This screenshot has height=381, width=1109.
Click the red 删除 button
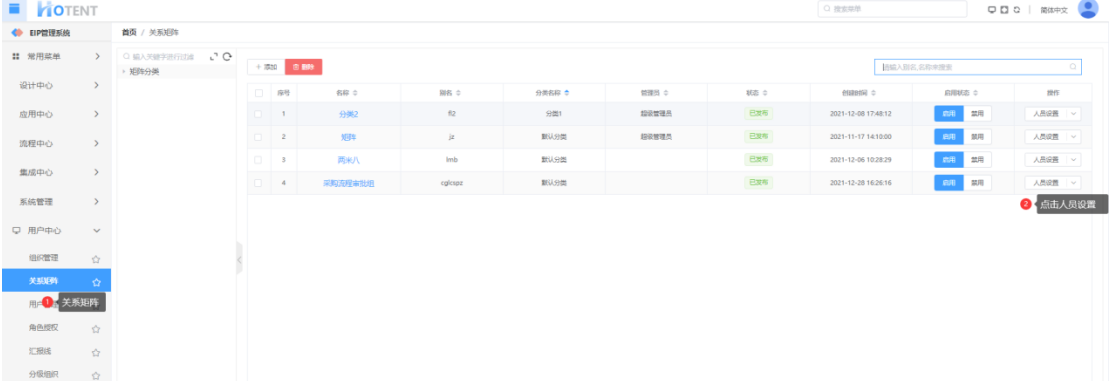click(x=303, y=66)
